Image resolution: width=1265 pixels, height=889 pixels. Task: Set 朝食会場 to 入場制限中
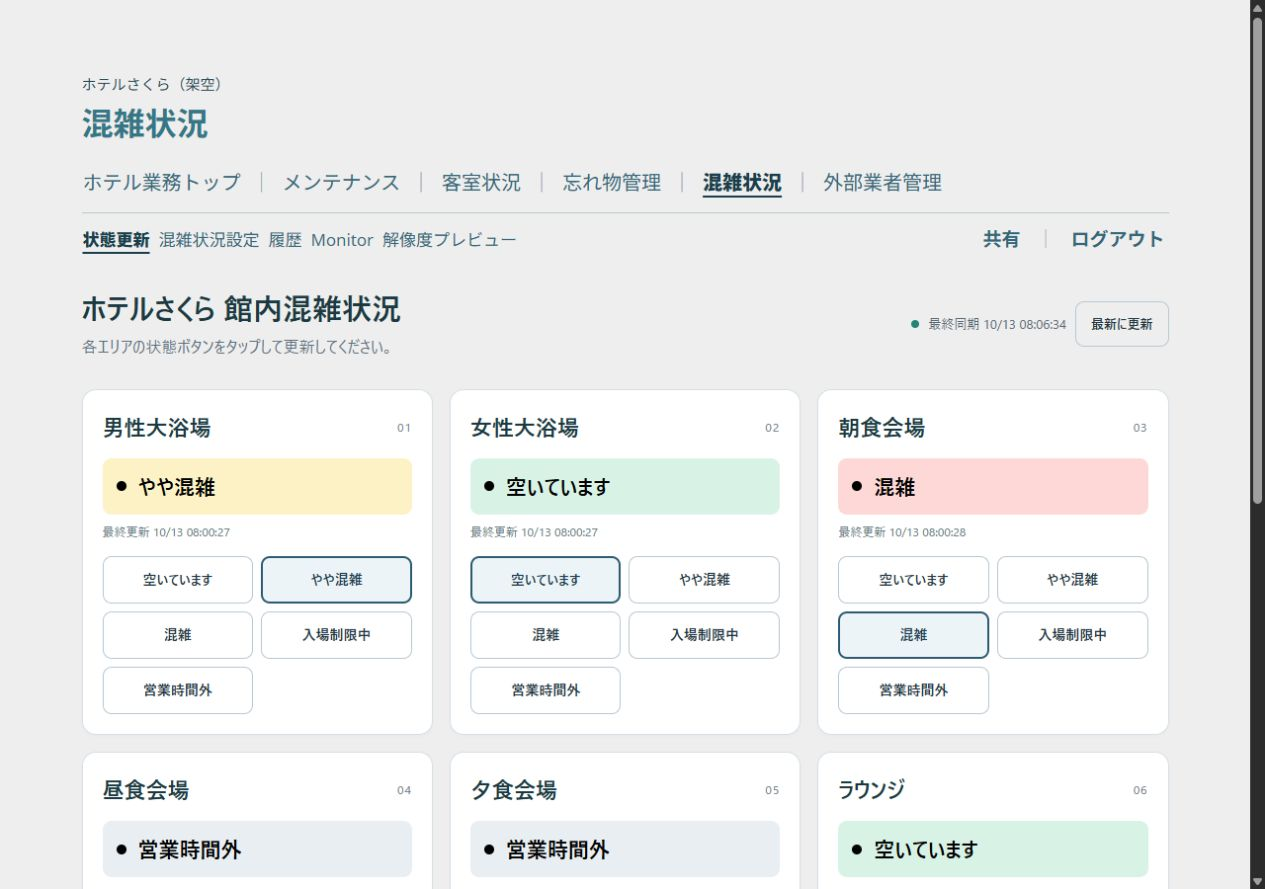[x=1072, y=635]
